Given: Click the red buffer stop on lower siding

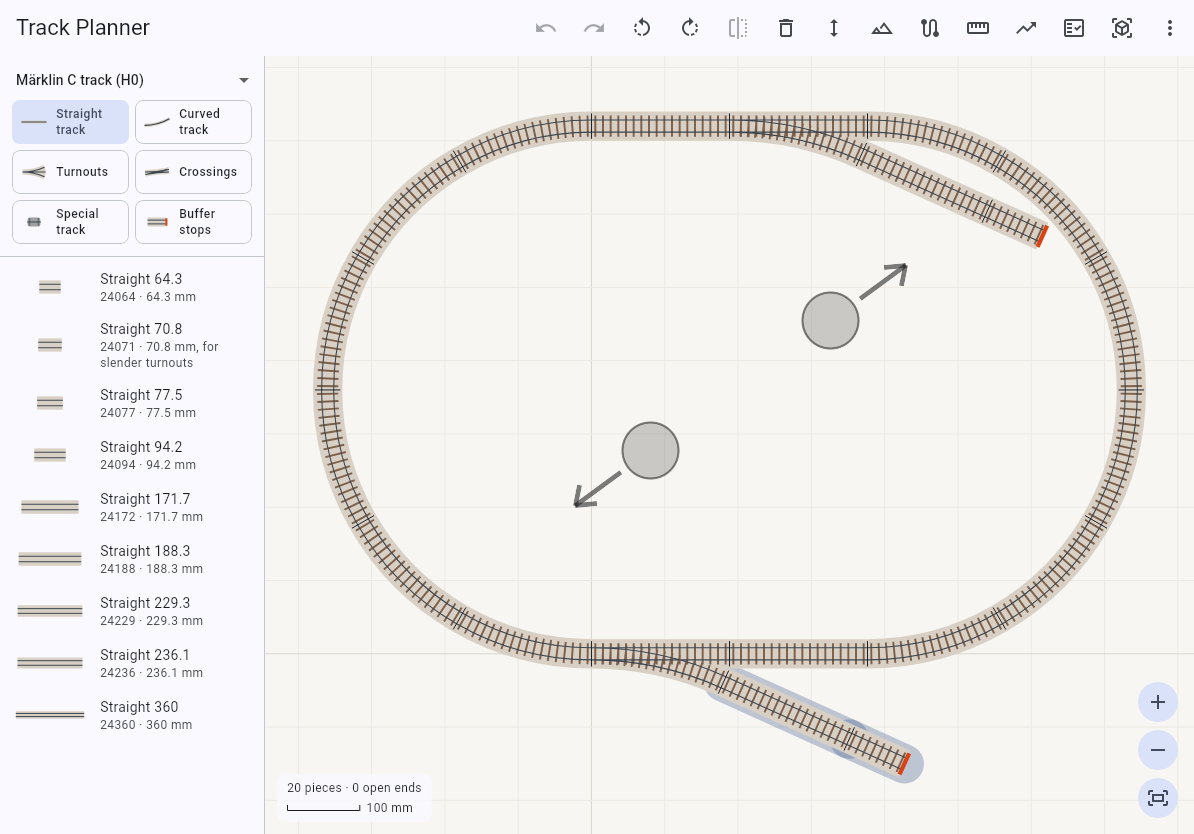Looking at the screenshot, I should pyautogui.click(x=904, y=764).
